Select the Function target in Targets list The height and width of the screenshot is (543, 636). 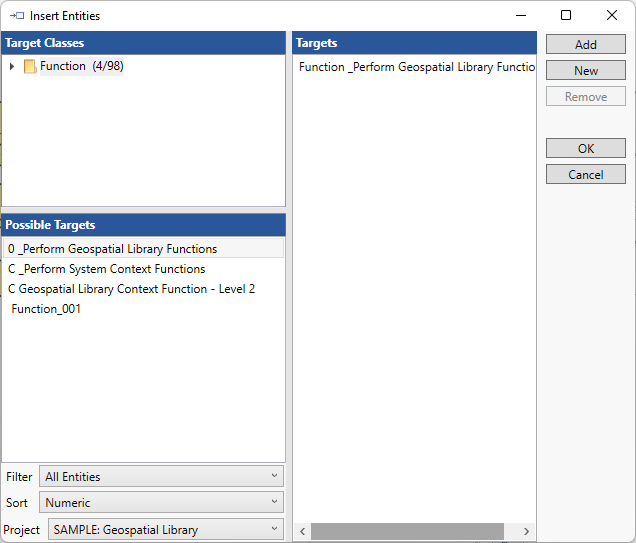click(416, 67)
